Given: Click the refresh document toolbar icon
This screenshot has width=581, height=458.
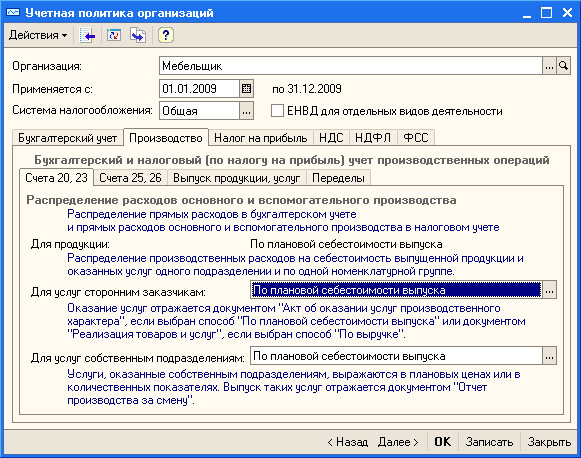Looking at the screenshot, I should click(x=114, y=35).
